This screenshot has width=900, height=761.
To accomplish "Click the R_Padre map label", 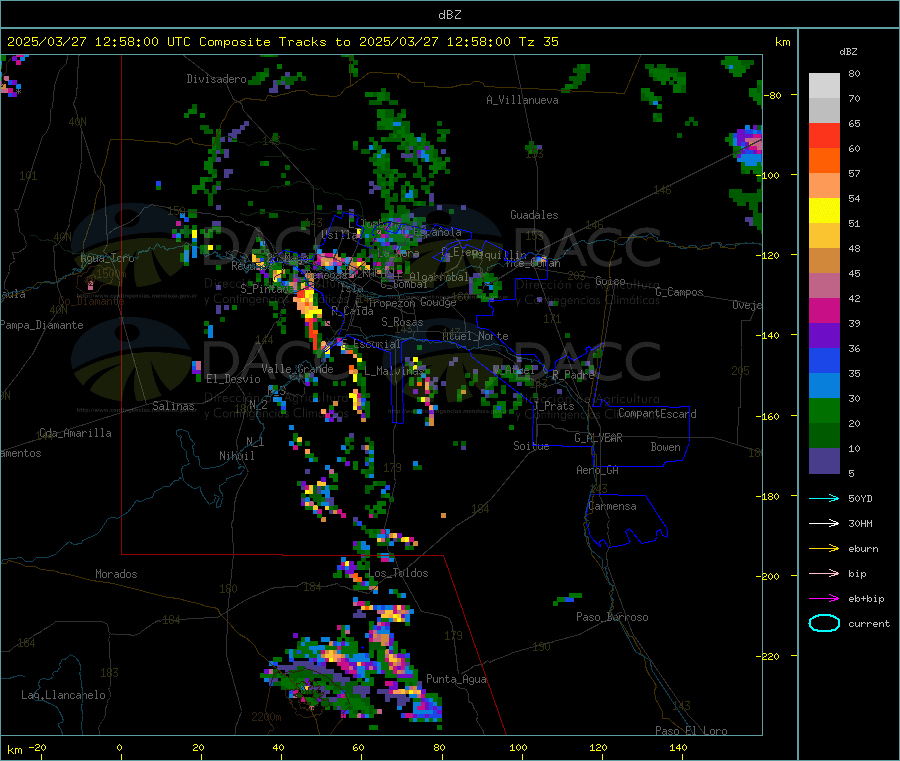I will [573, 375].
